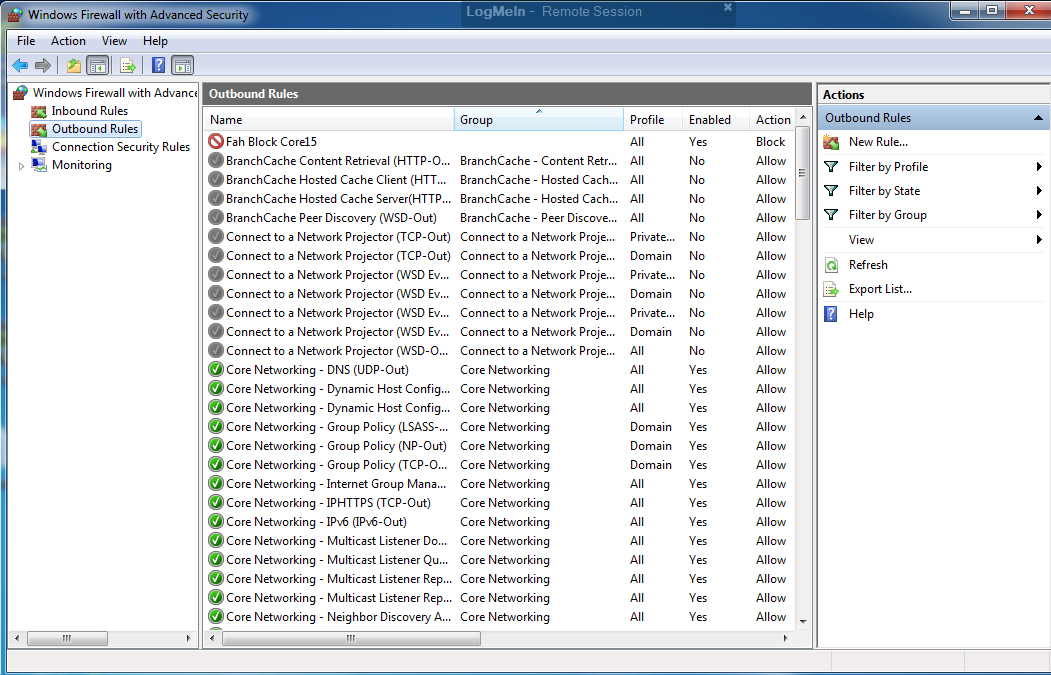Viewport: 1051px width, 675px height.
Task: Click the red block icon of Fah Block Core15
Action: [x=216, y=141]
